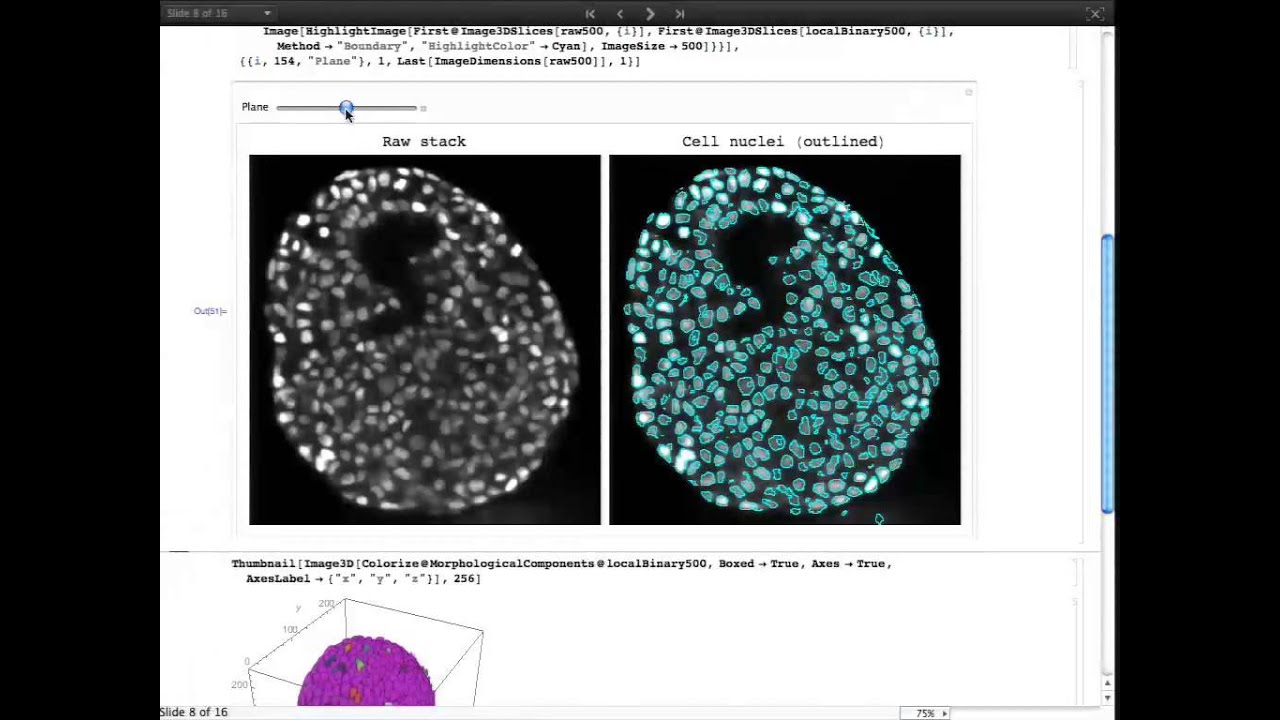Expand the Plane slider controls
Image resolution: width=1280 pixels, height=720 pixels.
coord(423,108)
